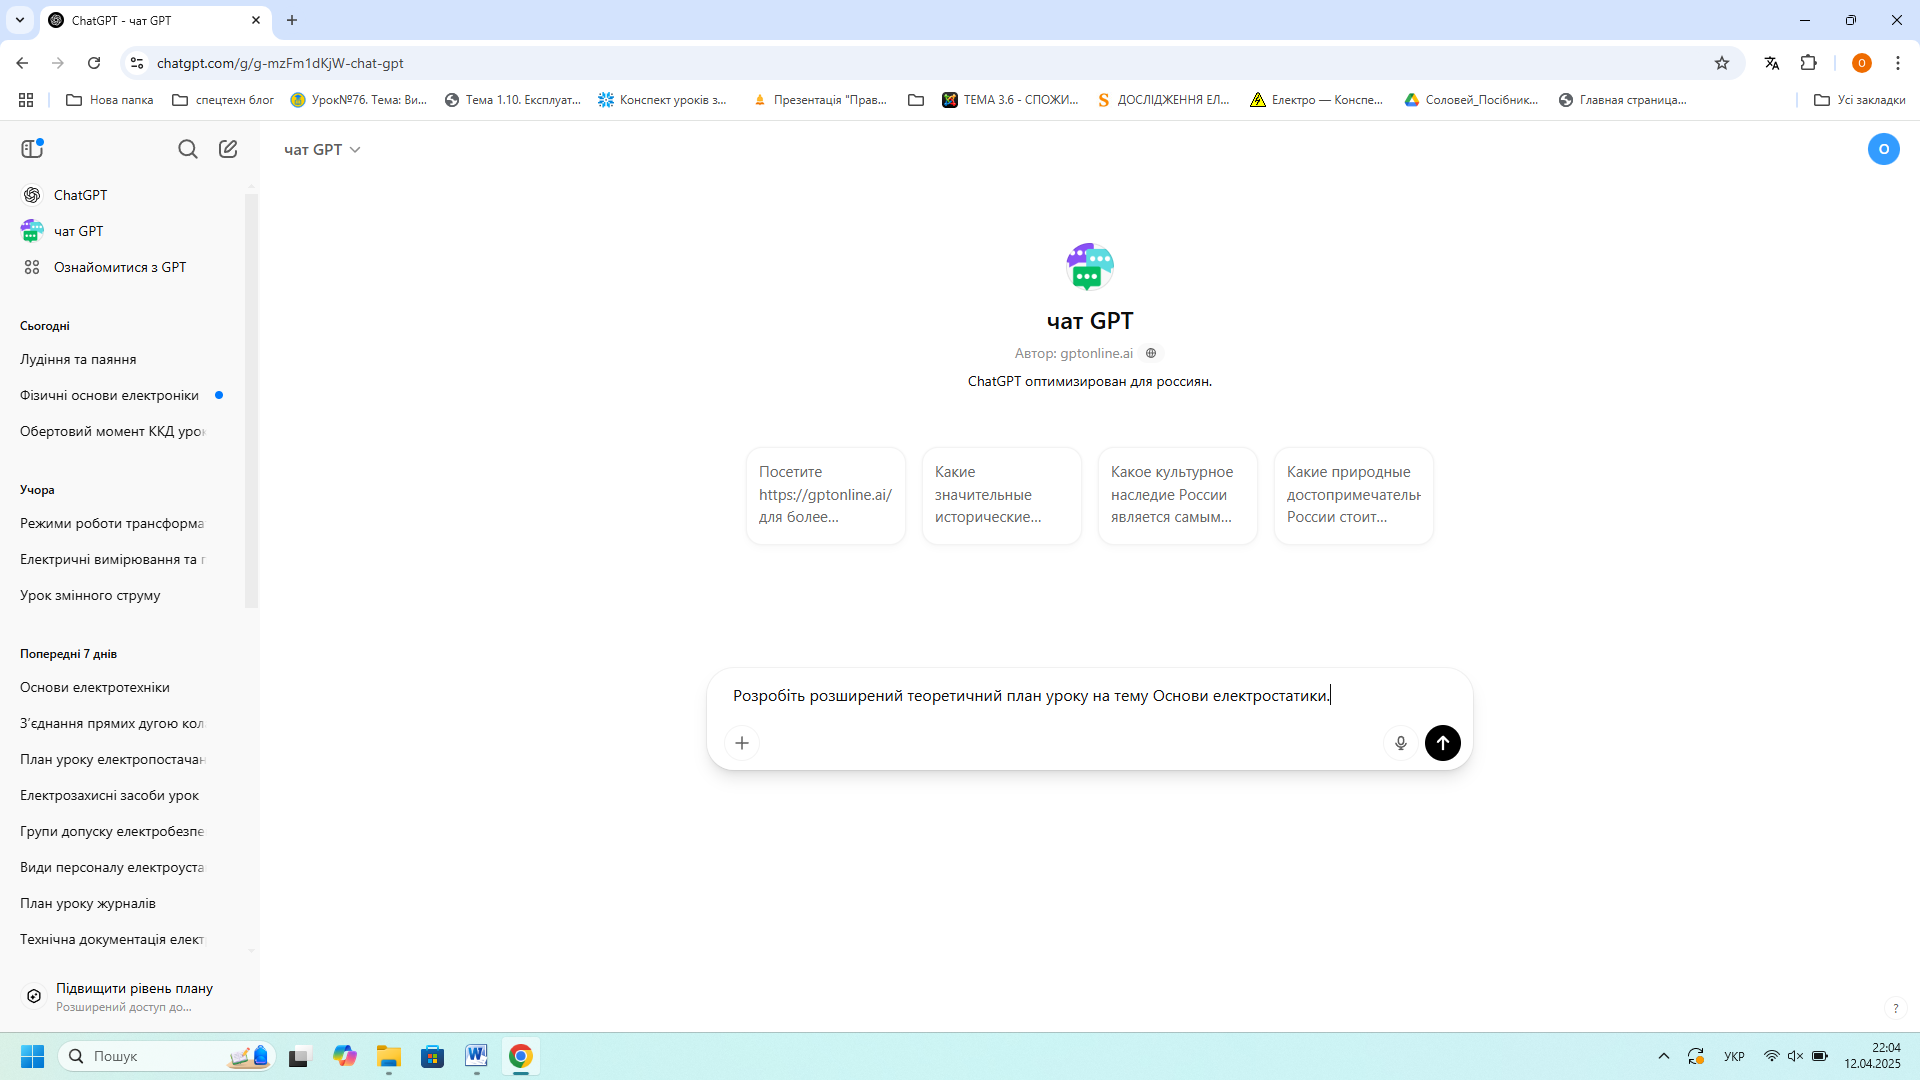Open the Chrome apps grid in bookmarks bar

tap(26, 100)
